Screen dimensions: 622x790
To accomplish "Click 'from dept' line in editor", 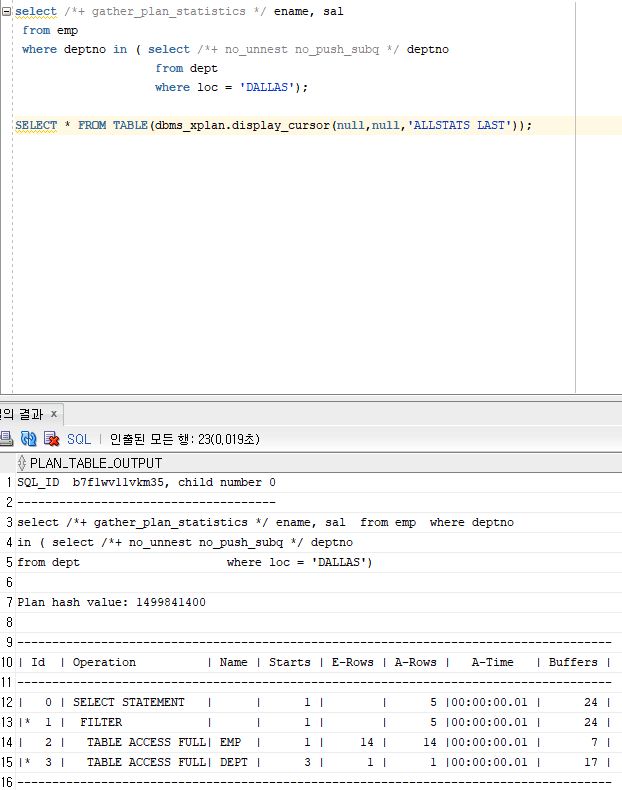I will pyautogui.click(x=186, y=68).
